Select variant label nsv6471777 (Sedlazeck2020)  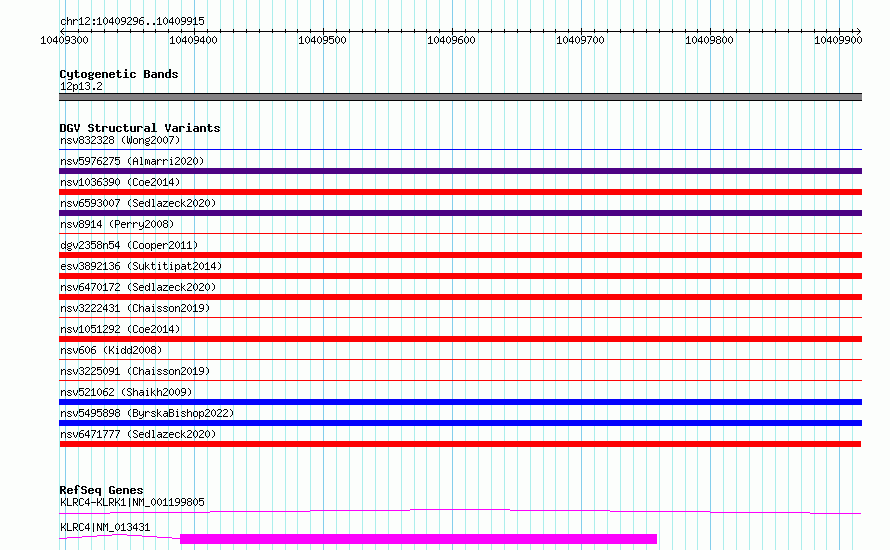pos(138,434)
